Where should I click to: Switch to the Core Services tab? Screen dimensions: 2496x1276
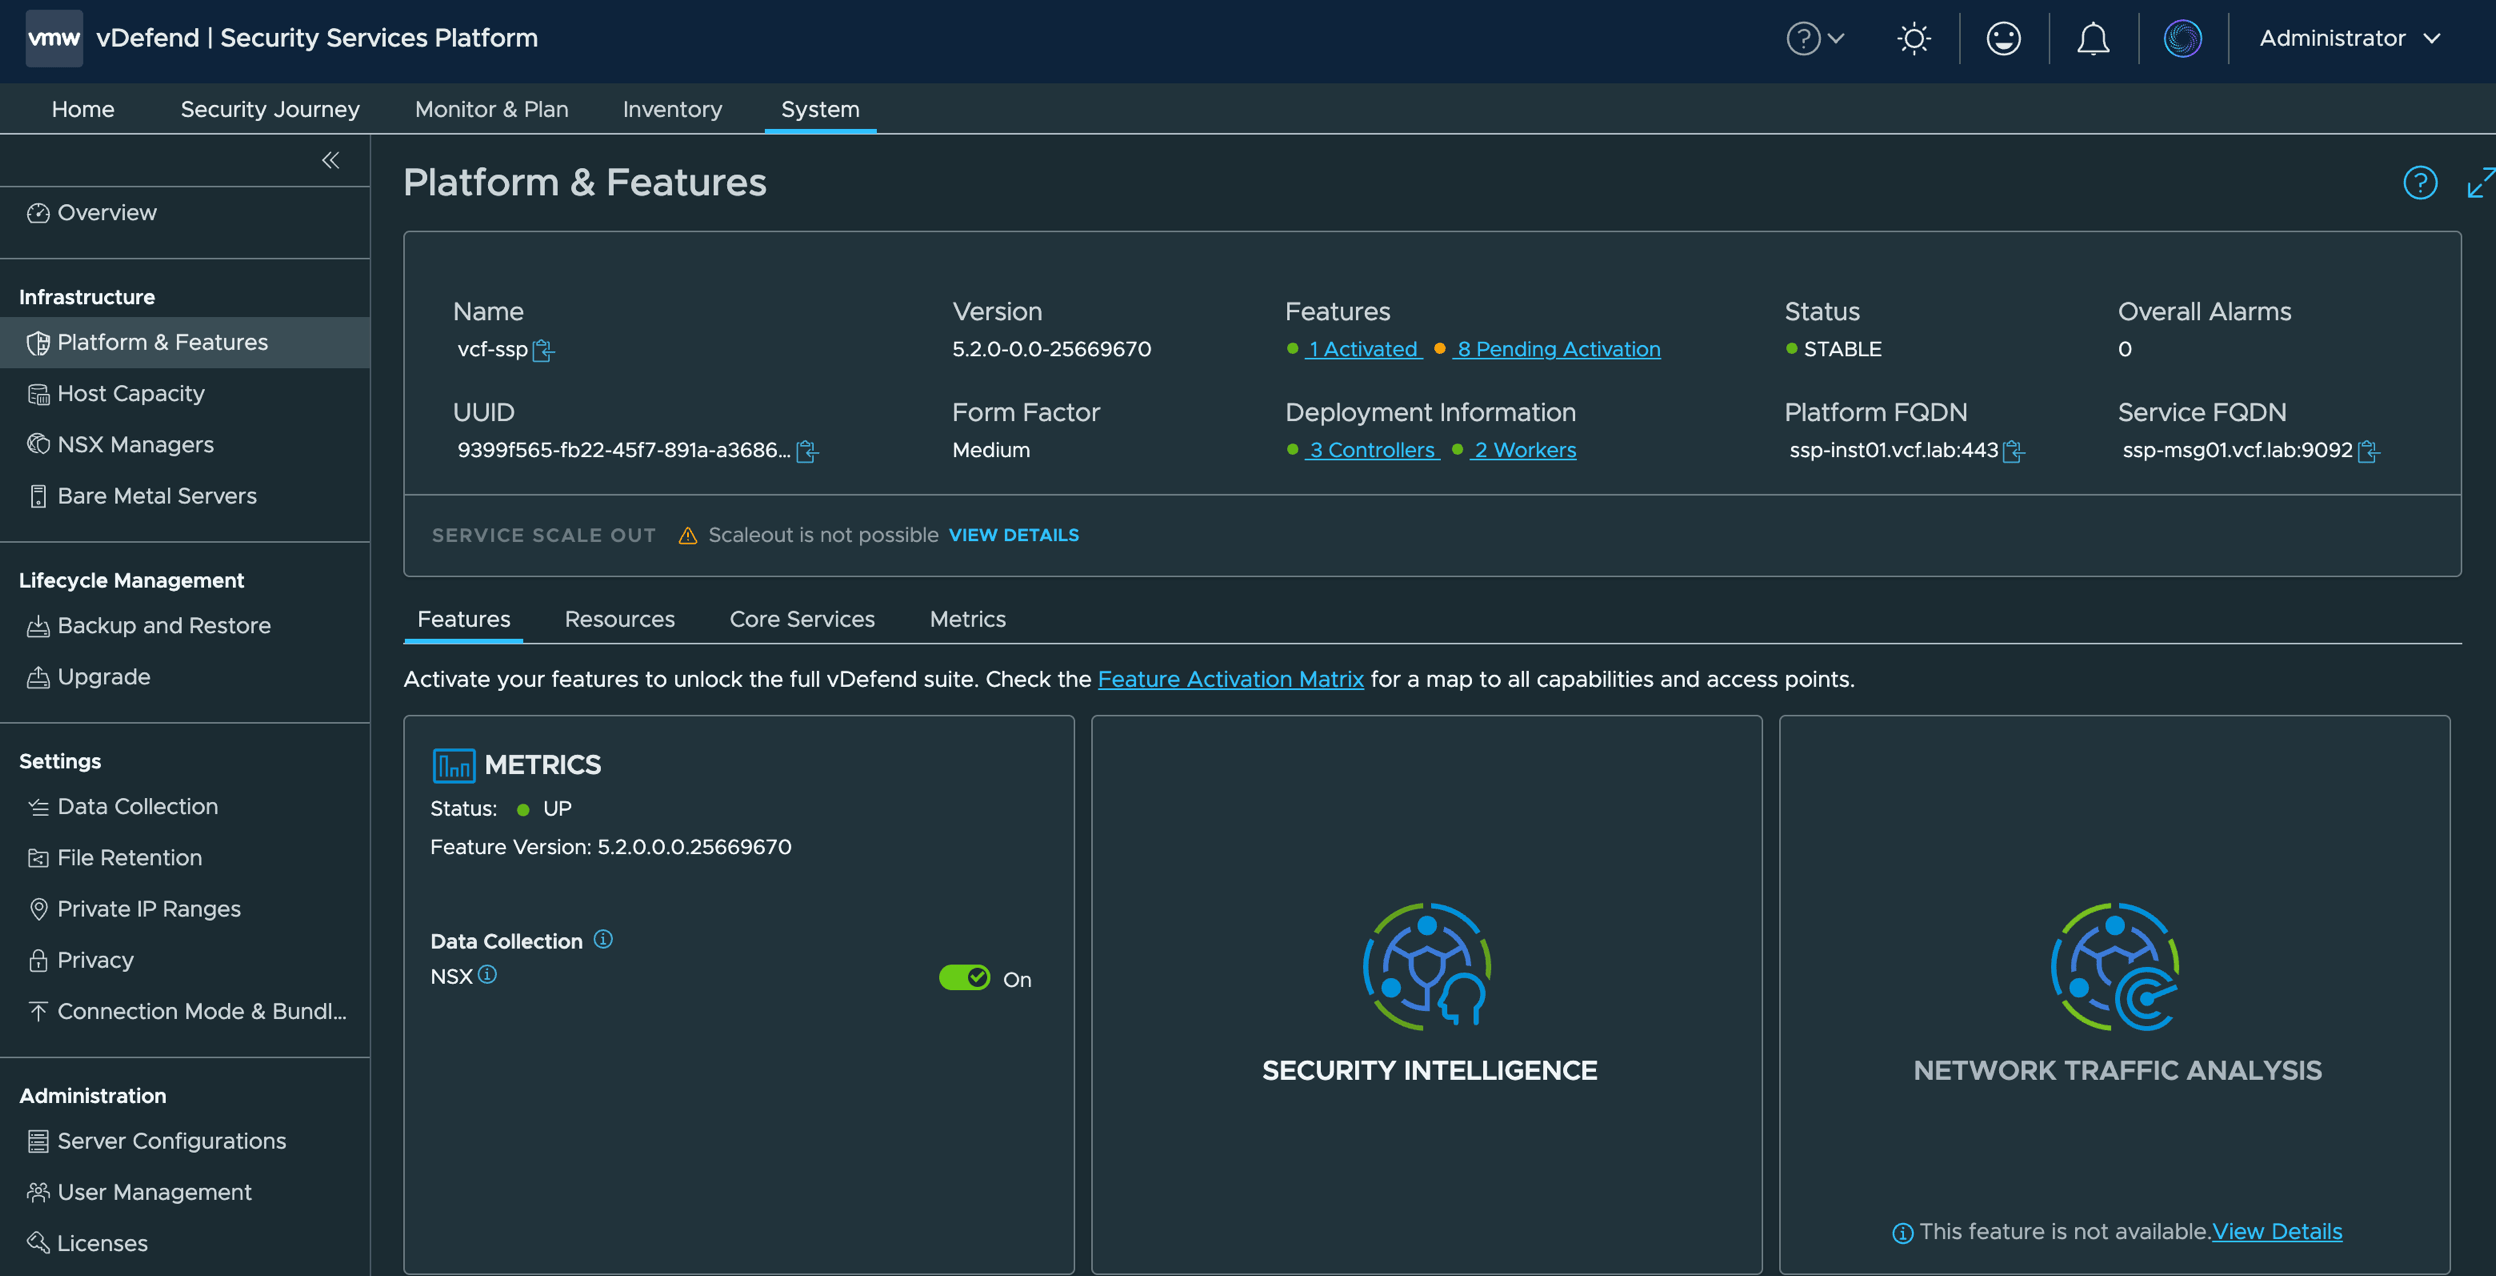click(x=802, y=619)
